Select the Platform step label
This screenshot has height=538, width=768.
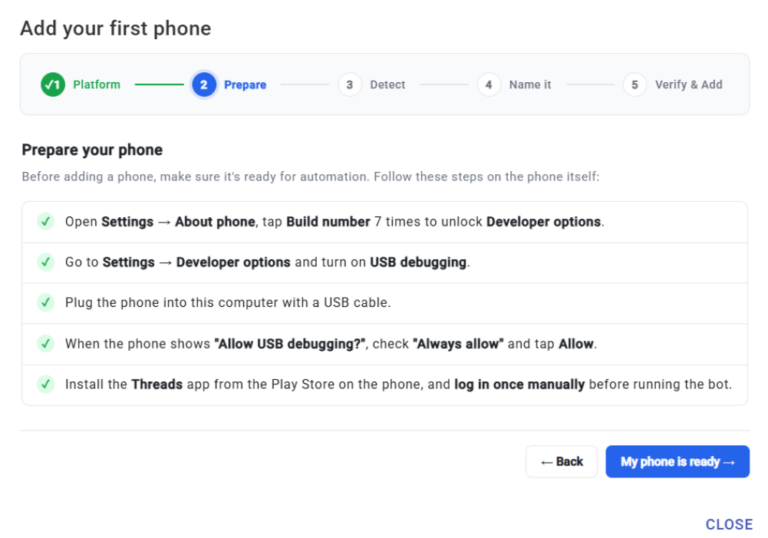pos(96,85)
